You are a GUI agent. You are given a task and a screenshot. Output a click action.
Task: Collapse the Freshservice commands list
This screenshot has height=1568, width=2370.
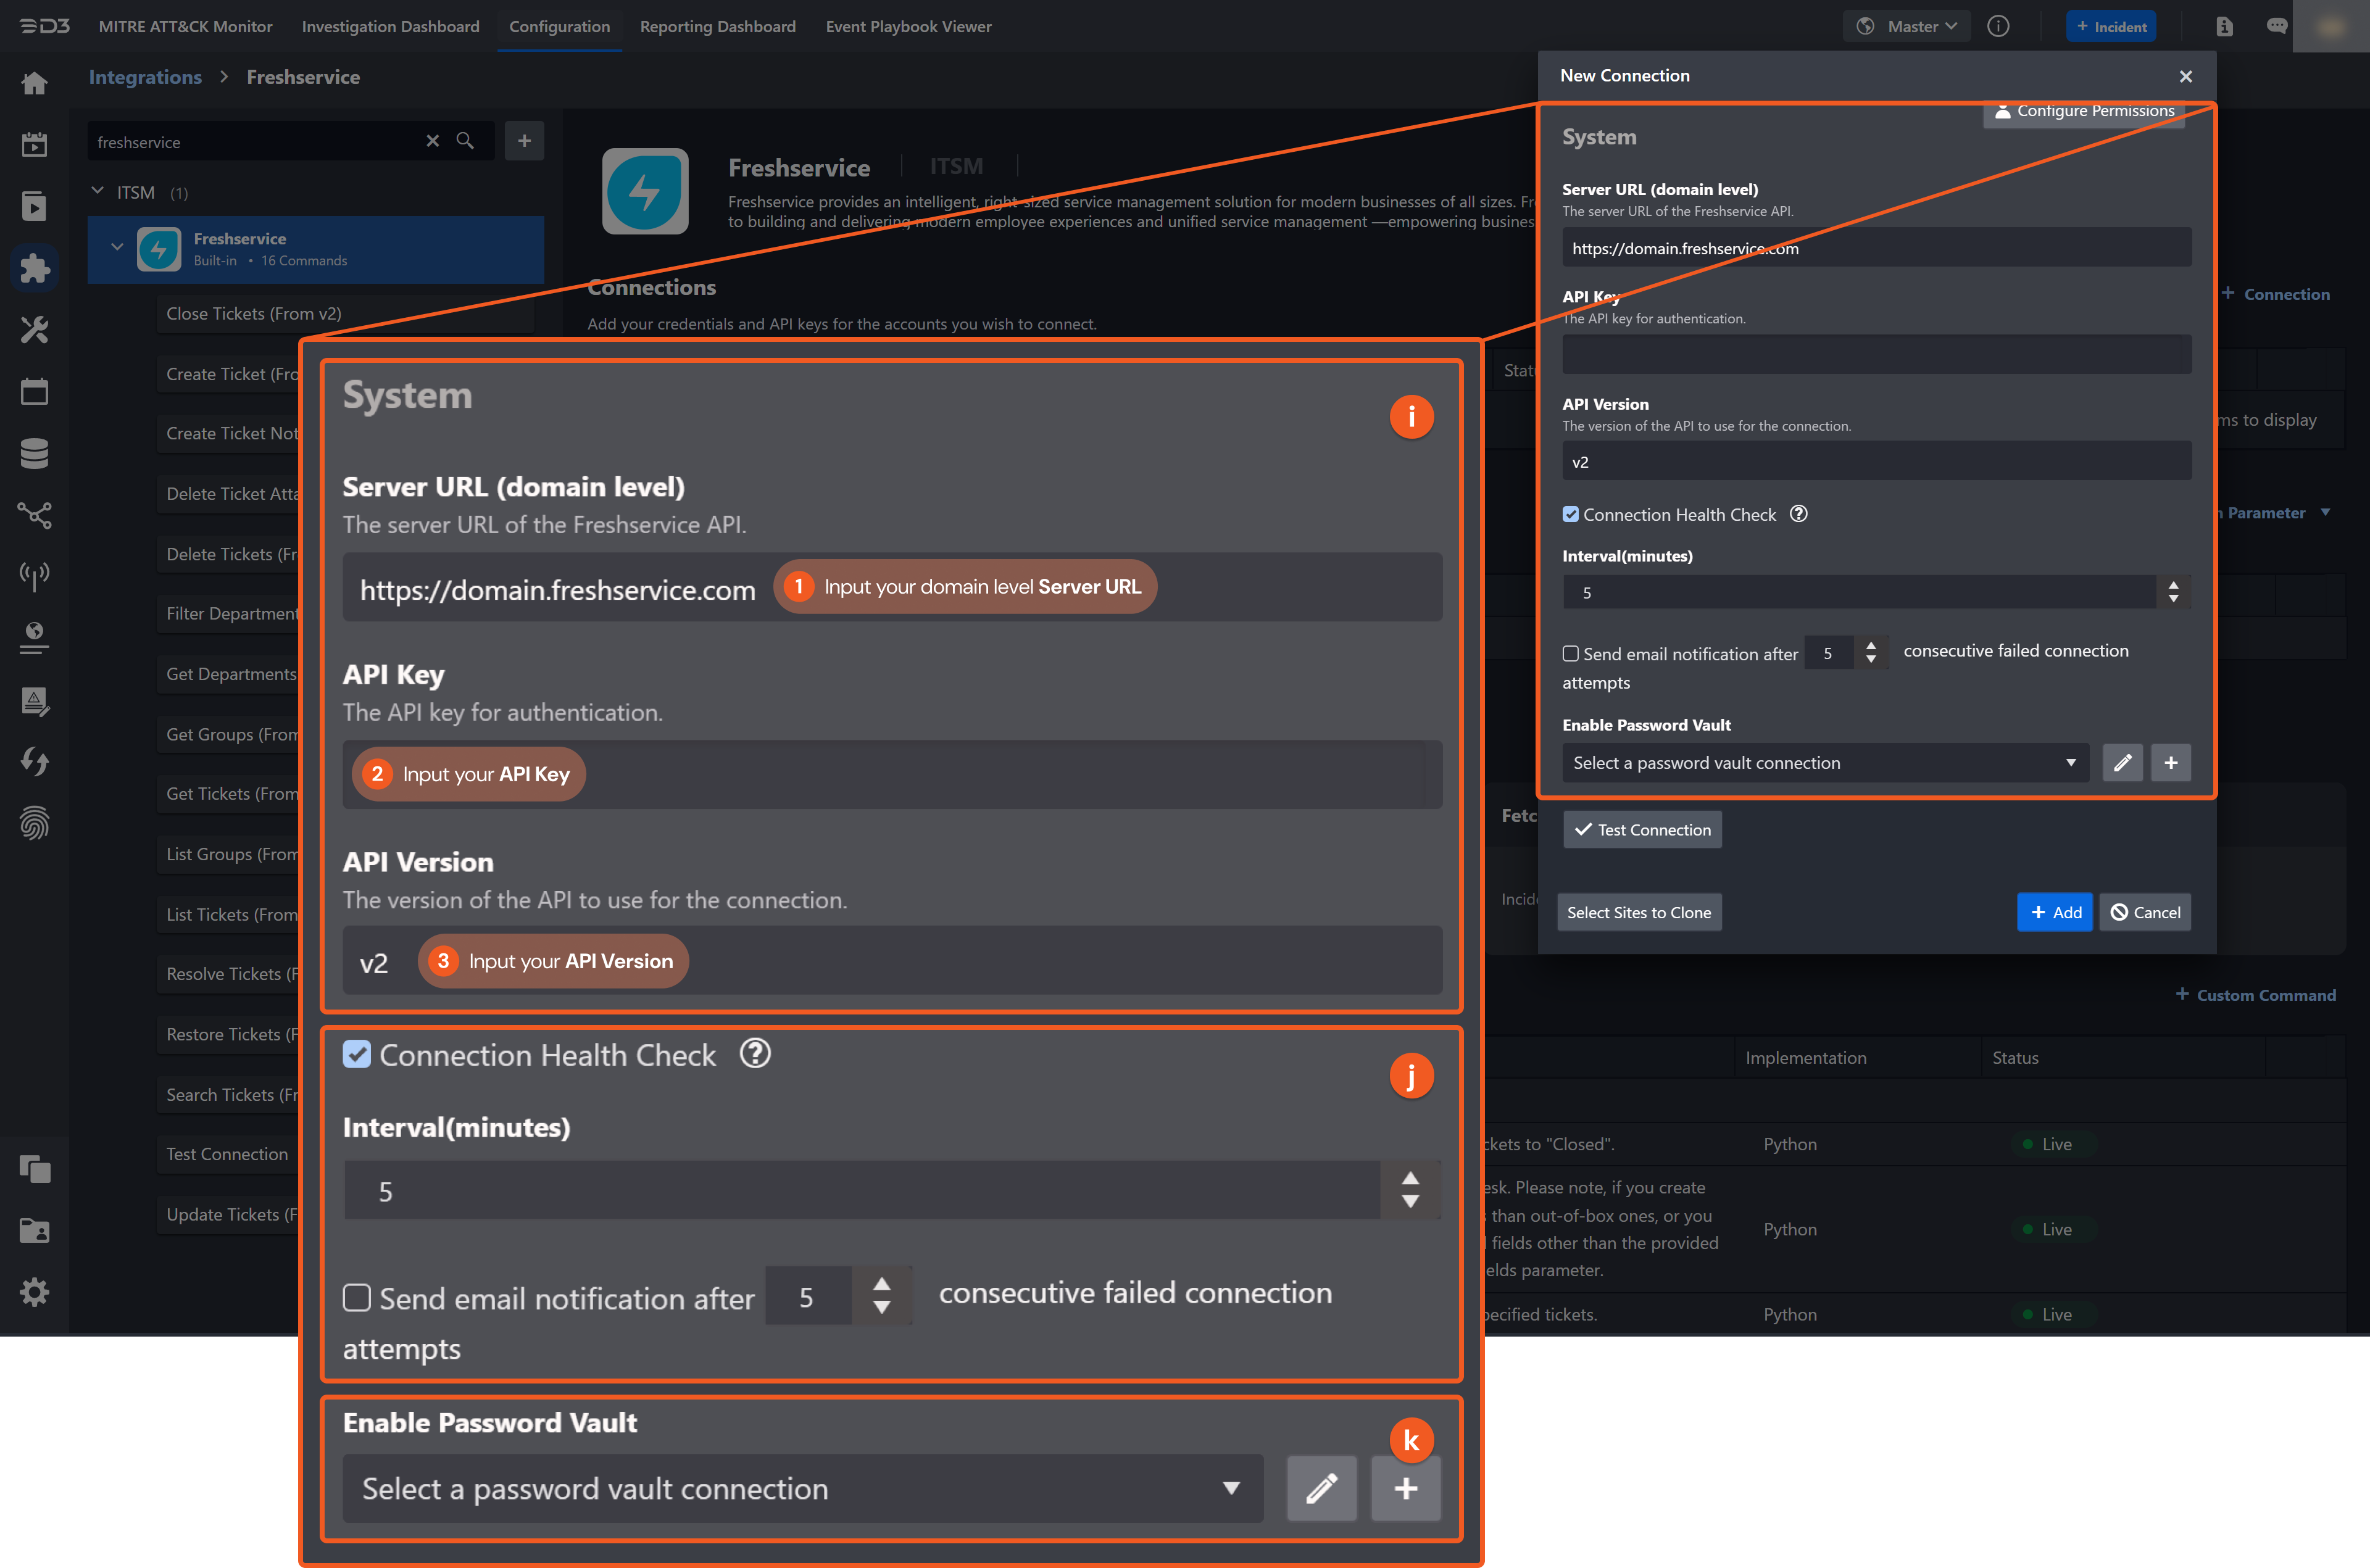(118, 246)
